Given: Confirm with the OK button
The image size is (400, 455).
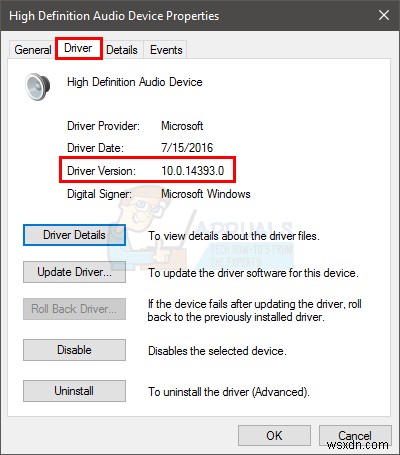Looking at the screenshot, I should [x=274, y=435].
